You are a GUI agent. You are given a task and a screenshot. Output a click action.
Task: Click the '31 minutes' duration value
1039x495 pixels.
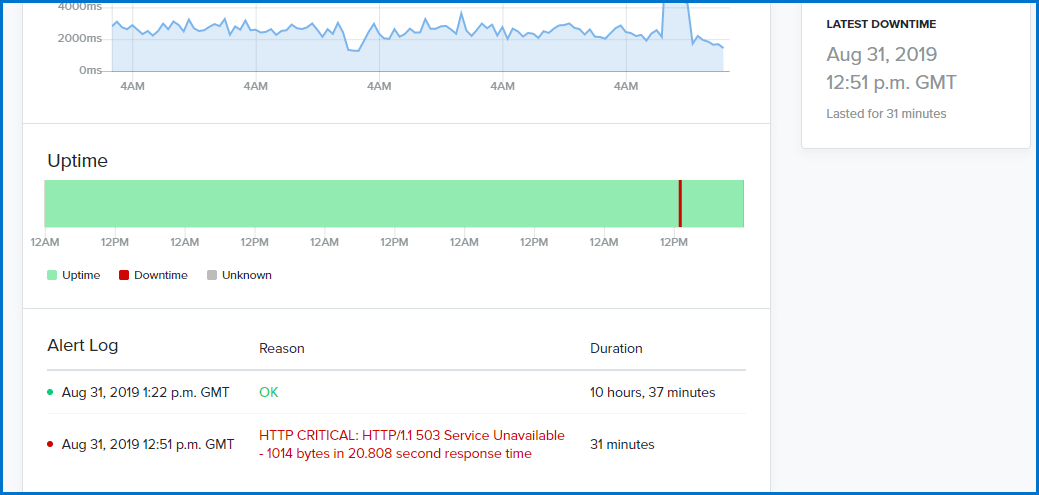[x=622, y=445]
